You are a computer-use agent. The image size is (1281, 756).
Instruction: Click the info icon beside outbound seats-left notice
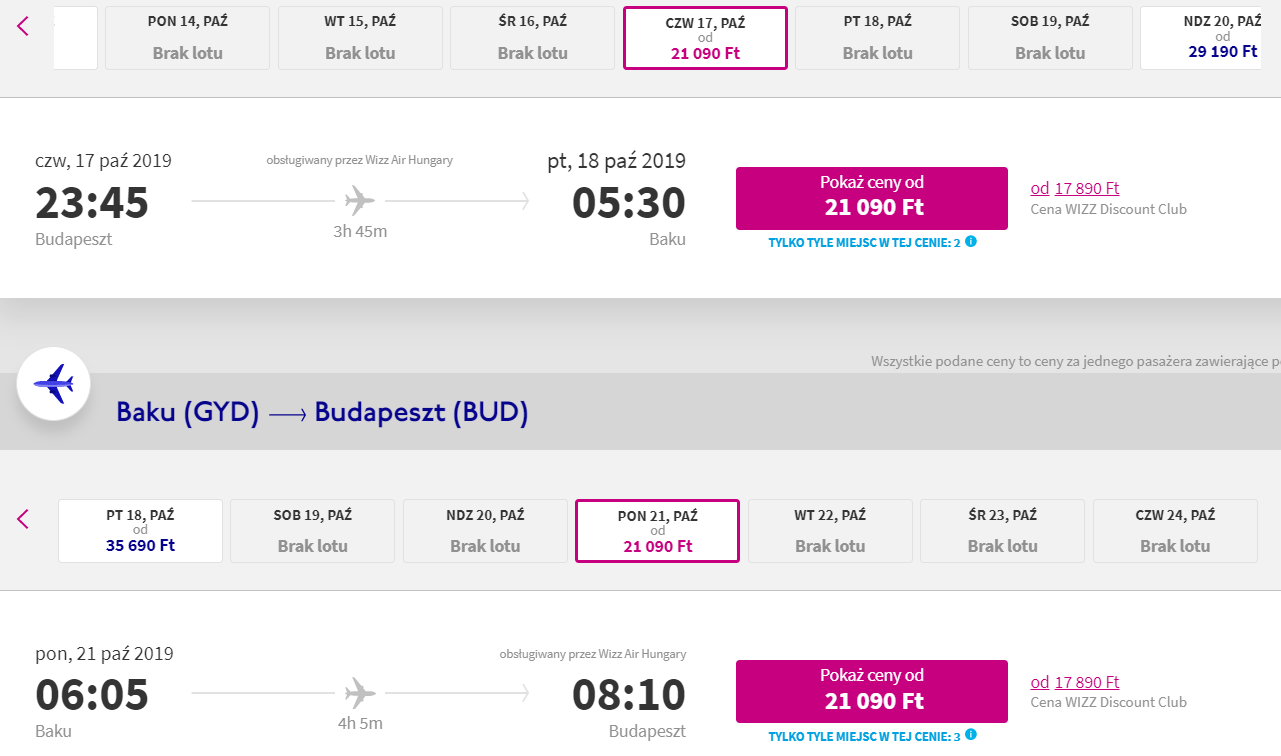click(x=971, y=242)
